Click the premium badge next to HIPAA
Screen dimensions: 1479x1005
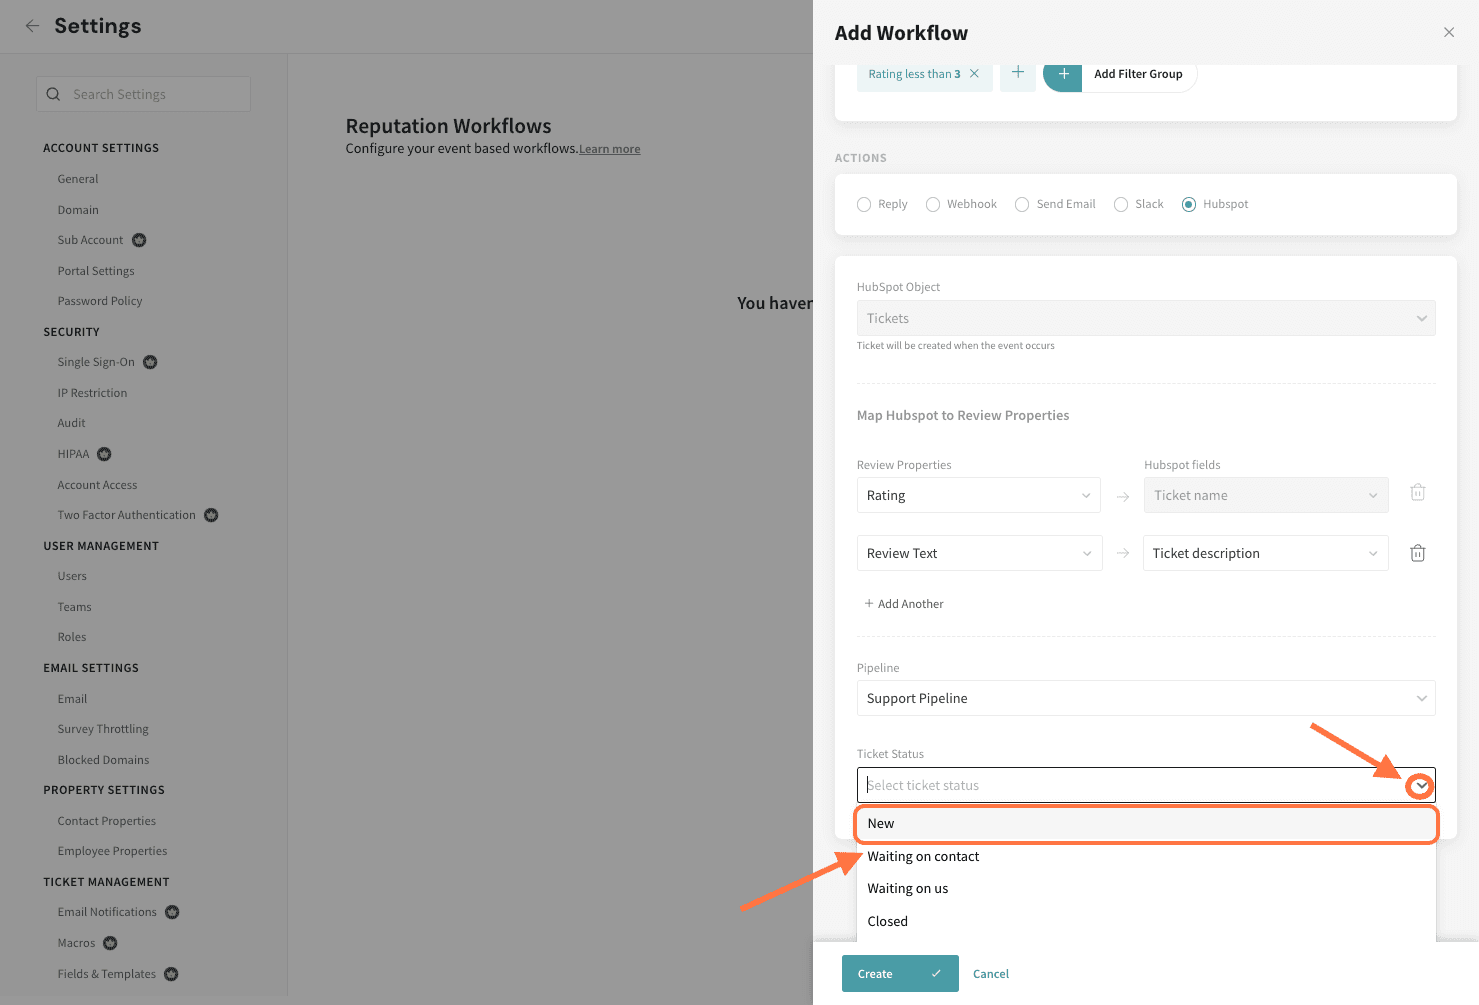click(x=104, y=454)
